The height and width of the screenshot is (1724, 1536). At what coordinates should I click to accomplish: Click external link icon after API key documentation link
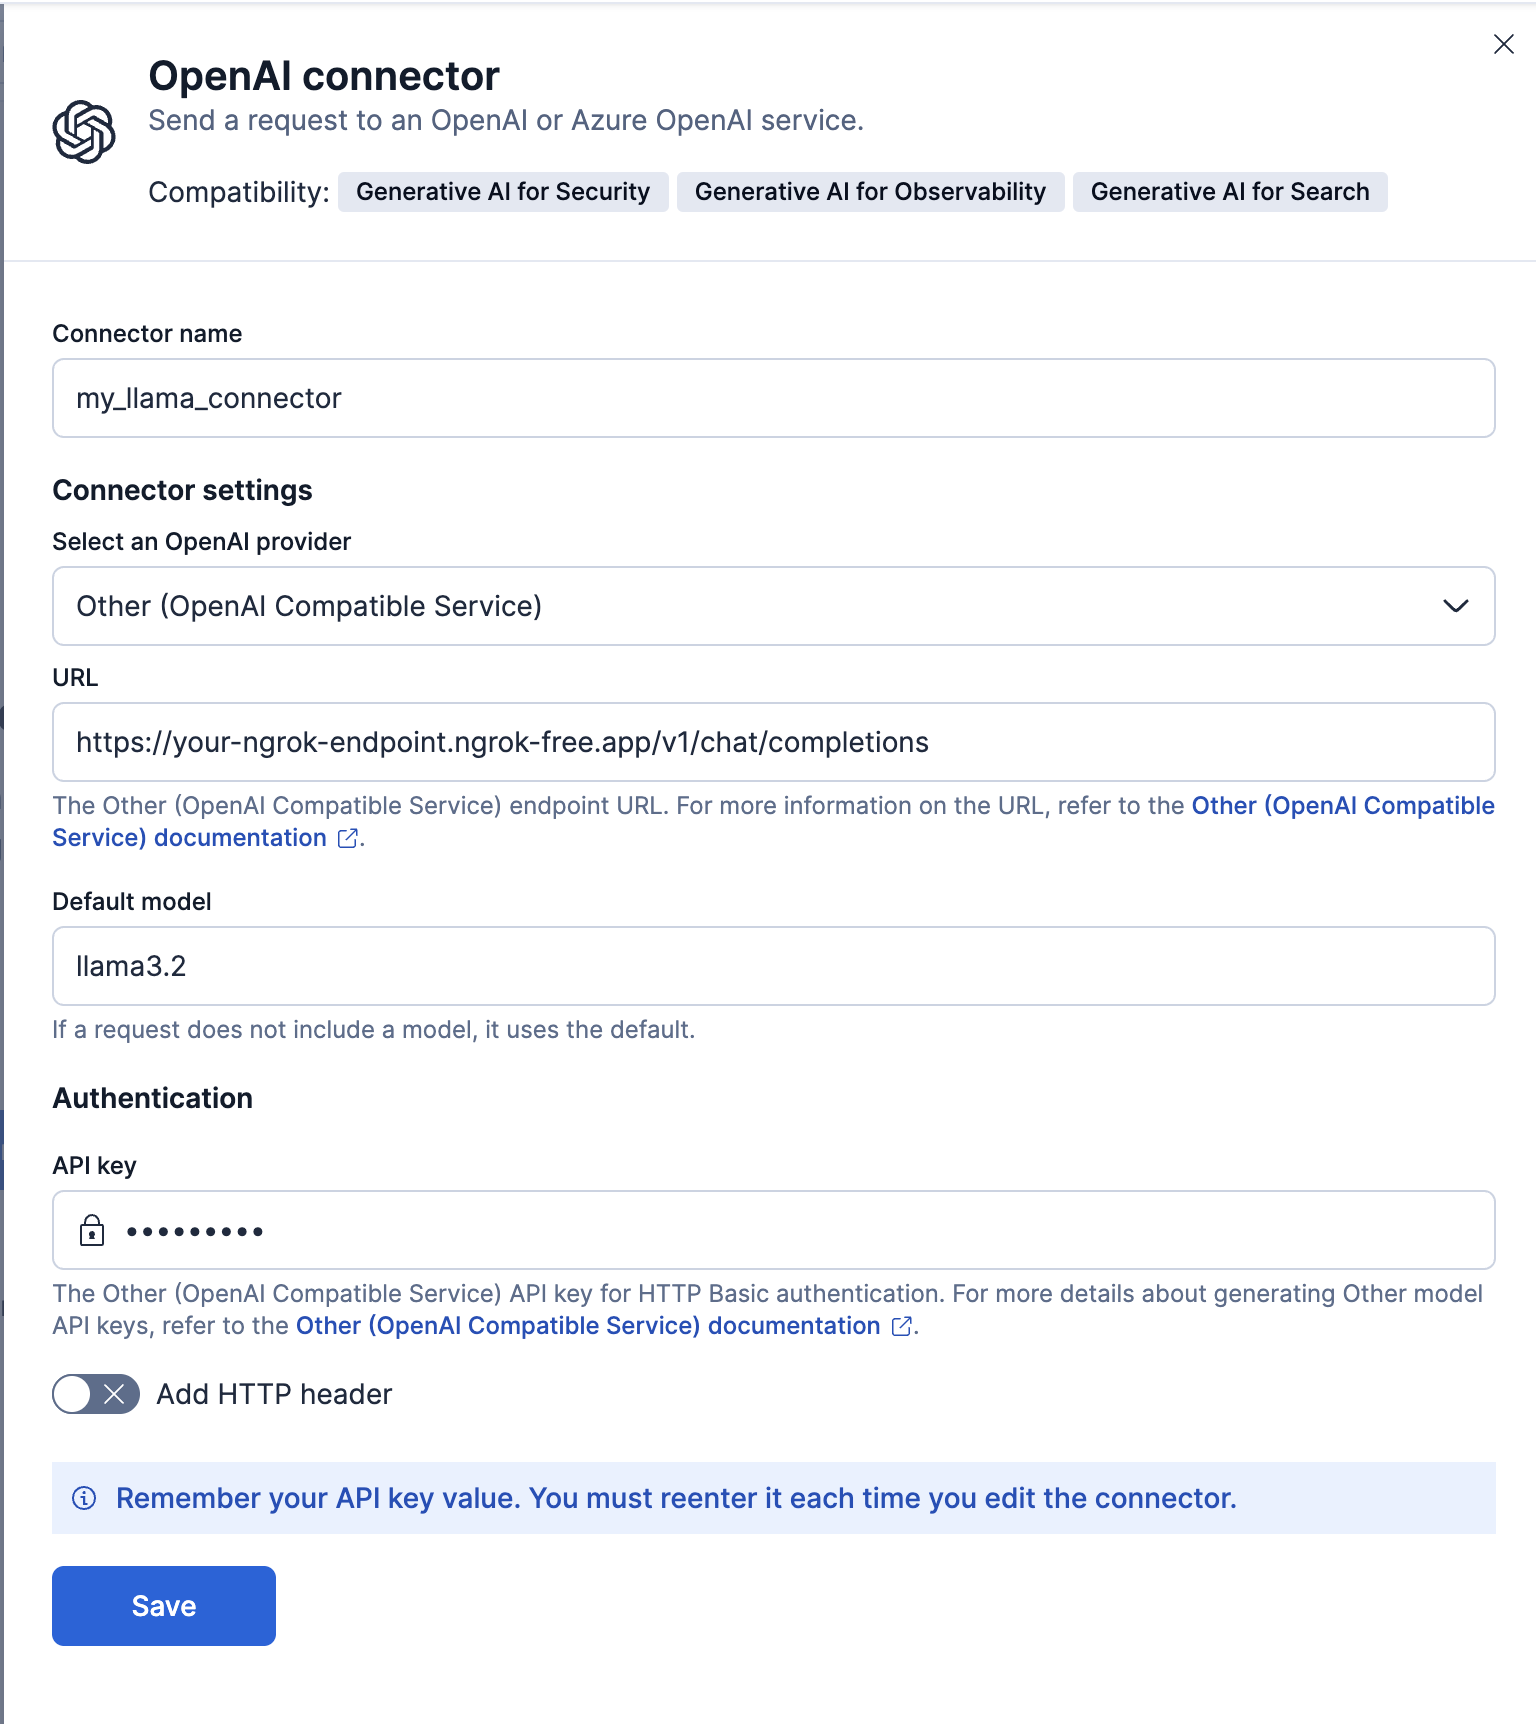[901, 1327]
